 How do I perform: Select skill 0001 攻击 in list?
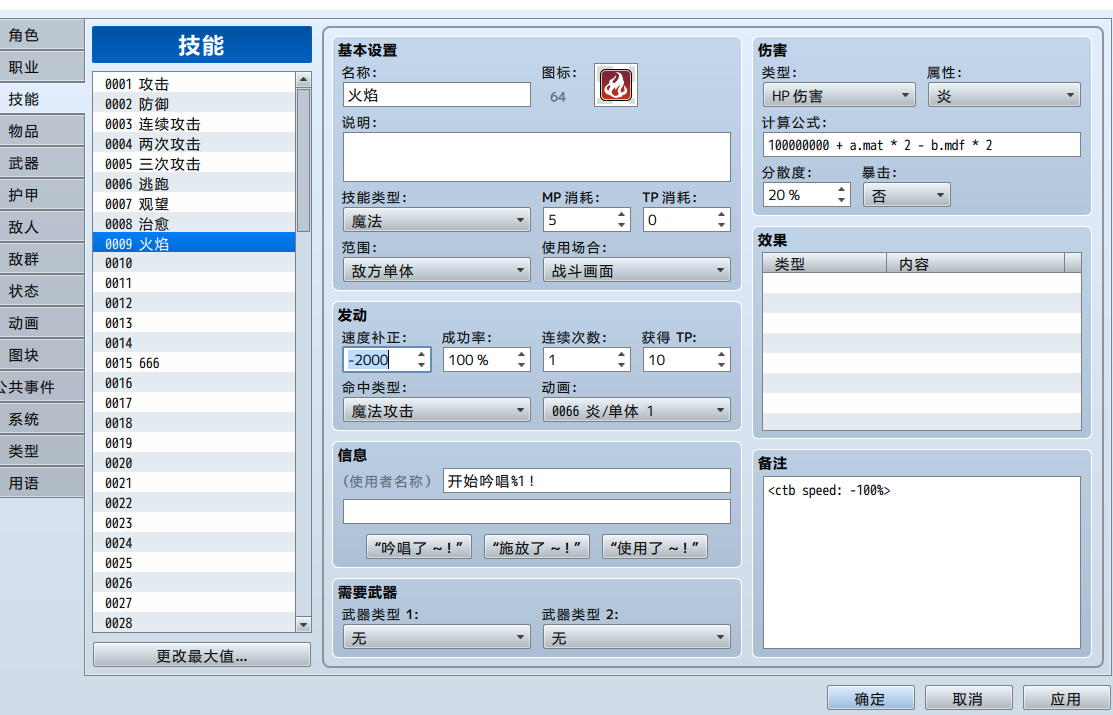(x=194, y=84)
